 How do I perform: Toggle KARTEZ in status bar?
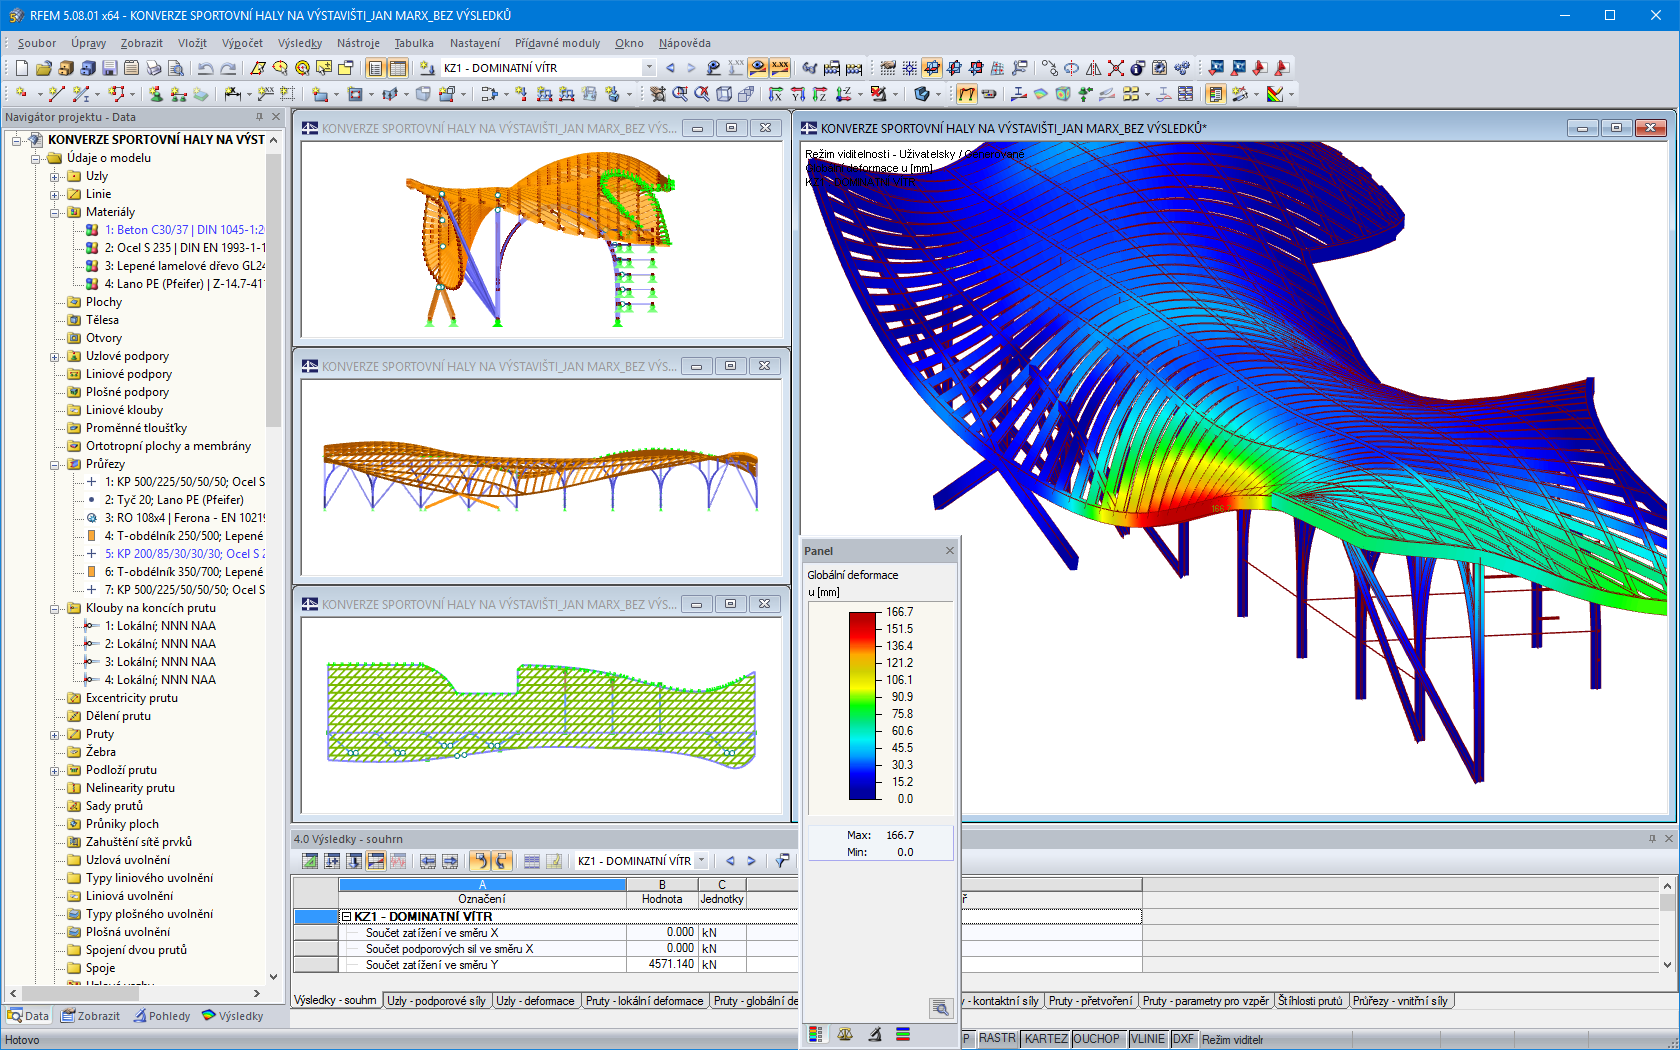click(1046, 1039)
